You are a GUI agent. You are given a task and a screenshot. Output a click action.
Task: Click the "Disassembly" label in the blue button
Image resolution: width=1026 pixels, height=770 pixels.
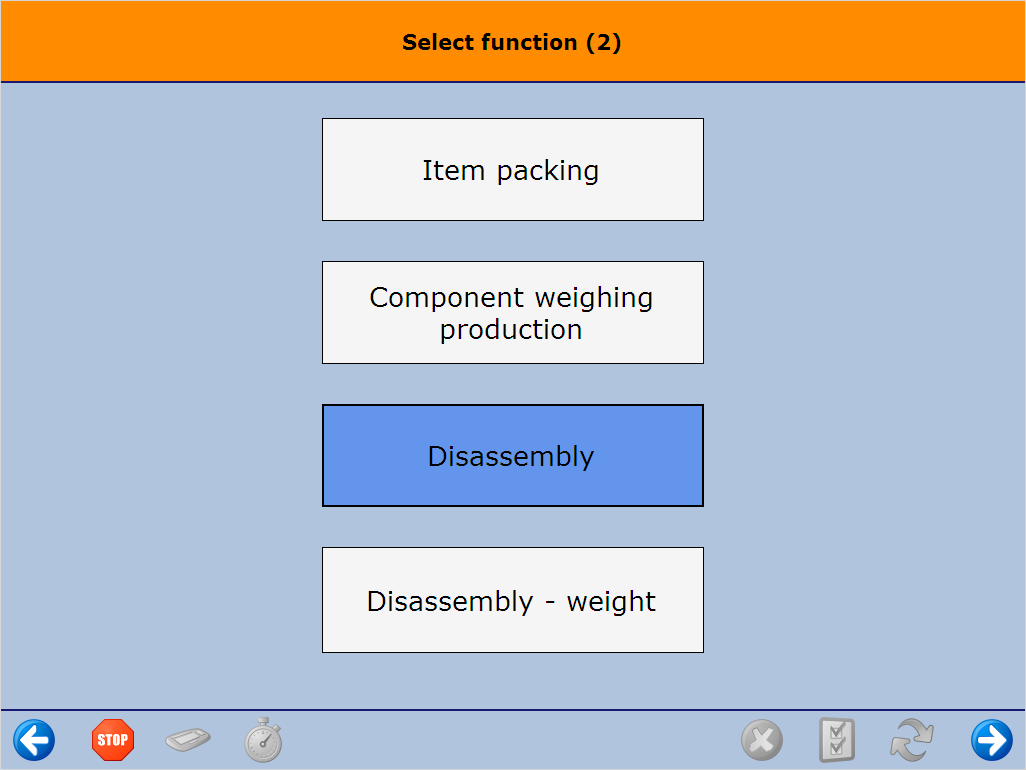point(511,456)
